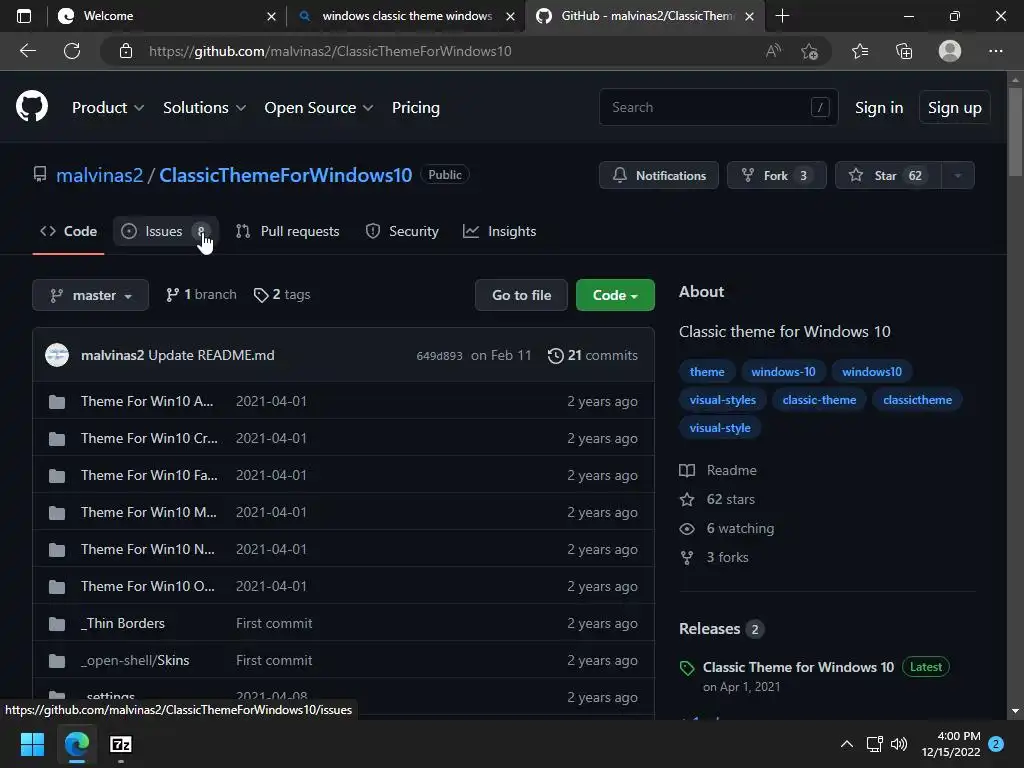Click the browser profile avatar
1024x768 pixels.
click(x=950, y=51)
